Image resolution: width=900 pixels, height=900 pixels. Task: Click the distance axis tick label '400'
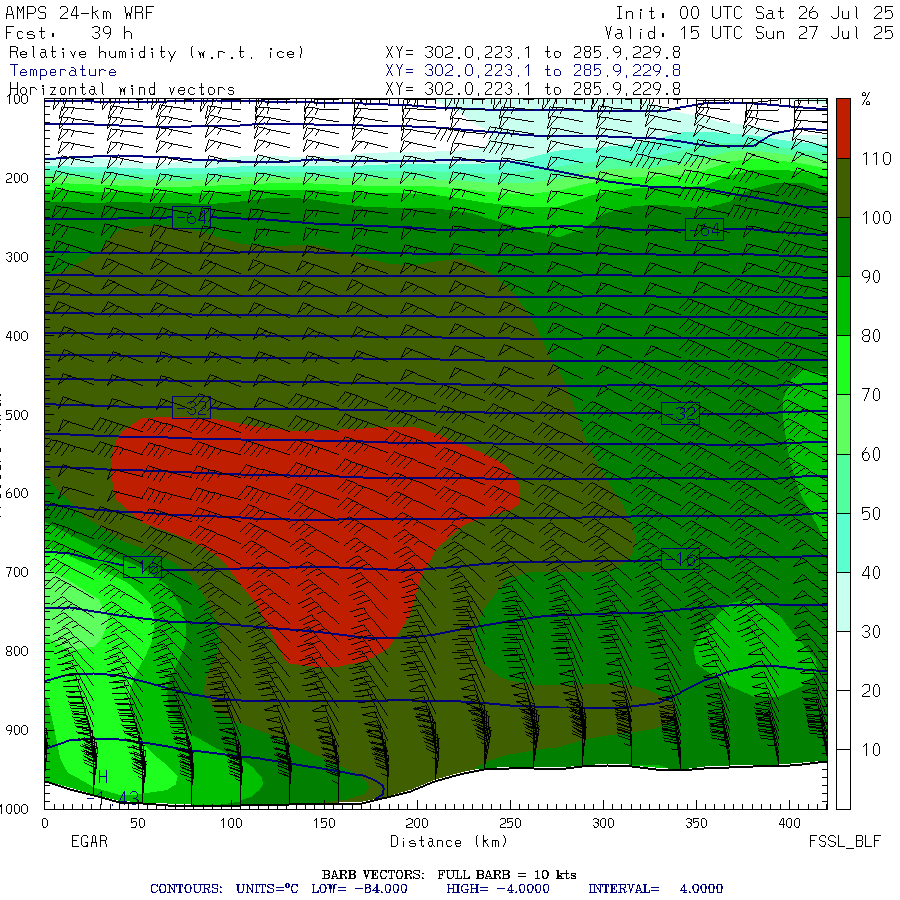pos(789,824)
